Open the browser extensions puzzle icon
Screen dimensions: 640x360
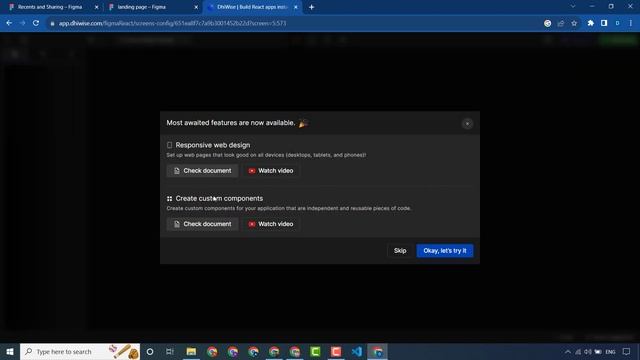click(590, 23)
